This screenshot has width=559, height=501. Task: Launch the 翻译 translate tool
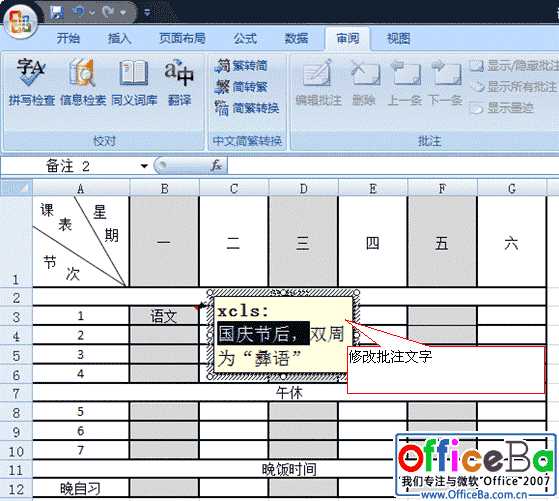pyautogui.click(x=179, y=83)
